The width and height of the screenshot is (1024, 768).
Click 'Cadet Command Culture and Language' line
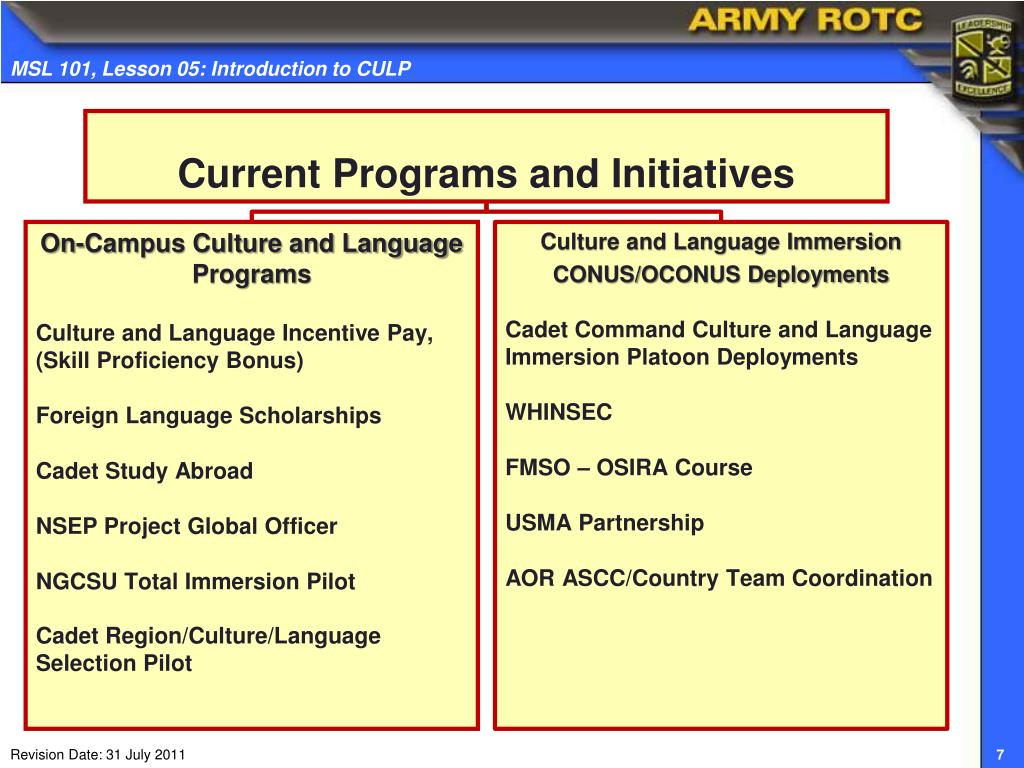click(x=718, y=330)
